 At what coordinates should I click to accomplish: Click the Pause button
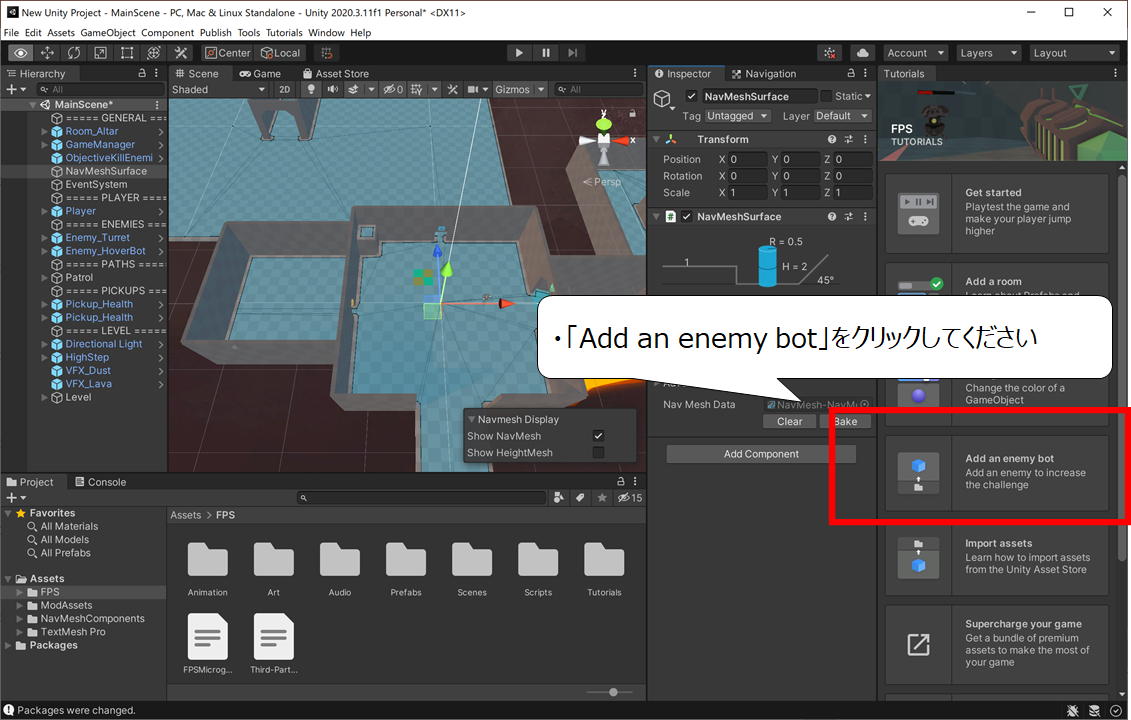click(546, 53)
